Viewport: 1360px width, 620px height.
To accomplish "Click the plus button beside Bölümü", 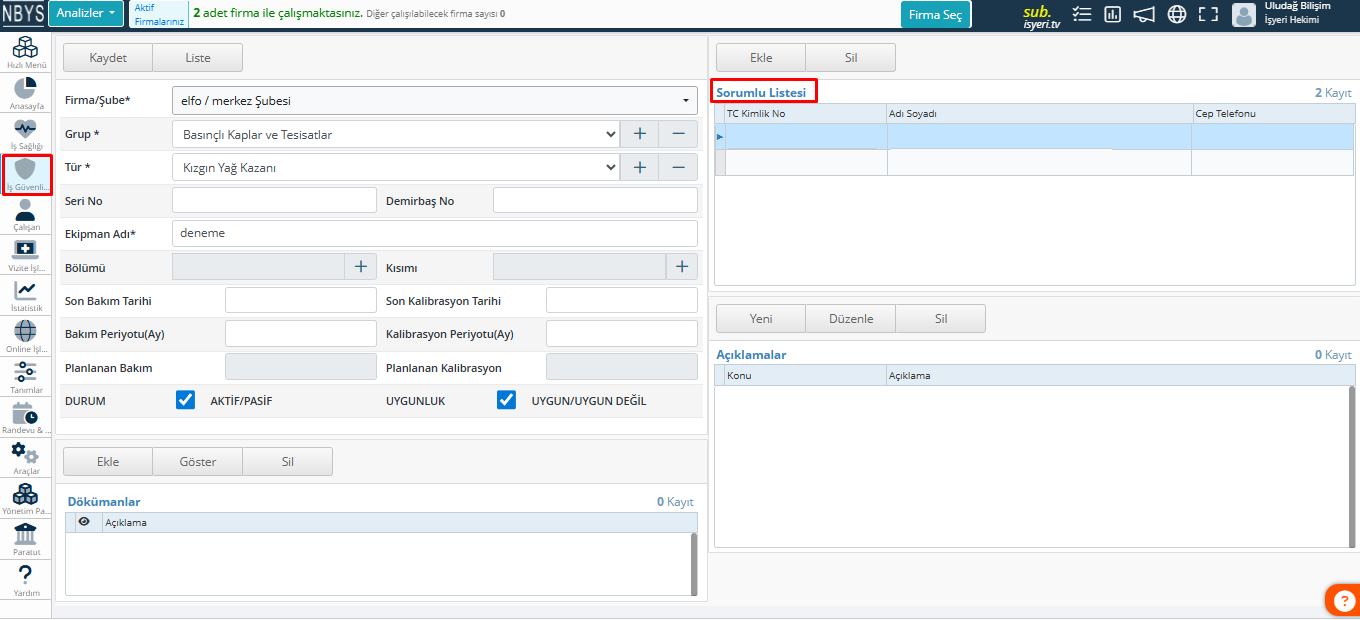I will 361,266.
